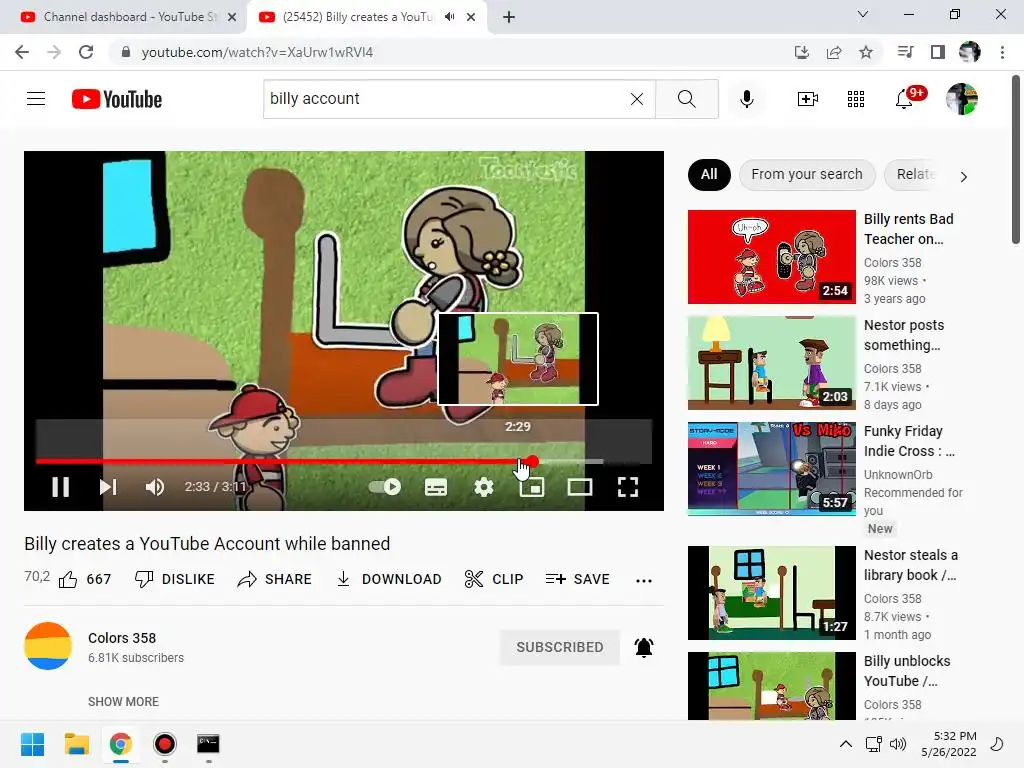This screenshot has height=768, width=1024.
Task: Go to the YouTube home logo
Action: pyautogui.click(x=117, y=99)
